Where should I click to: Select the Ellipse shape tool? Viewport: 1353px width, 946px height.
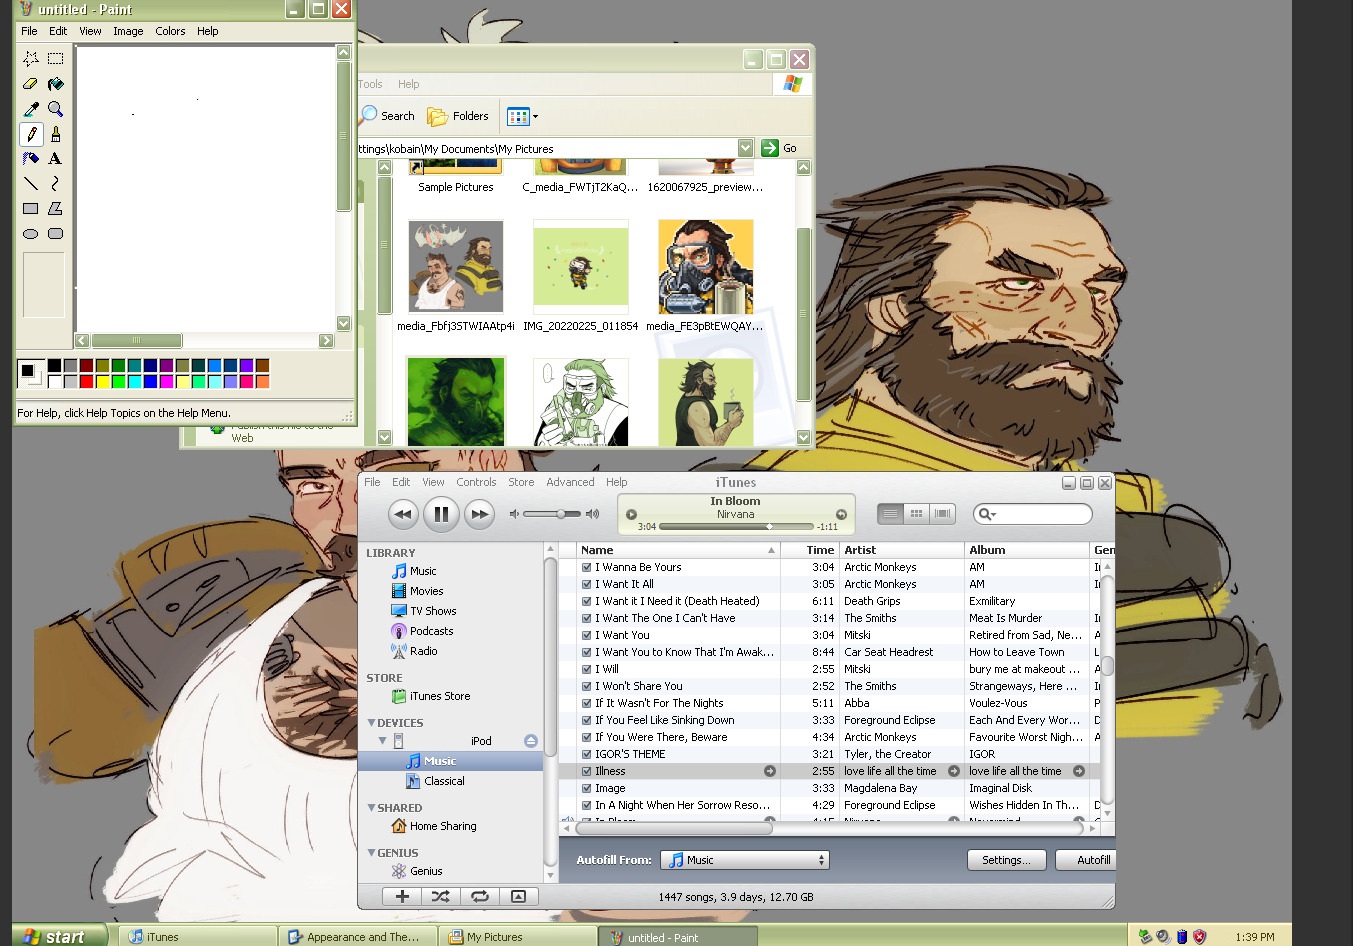[x=31, y=233]
